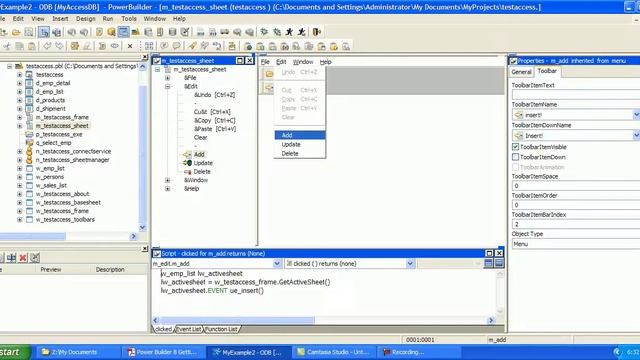Switch to the Event List tab

pyautogui.click(x=189, y=329)
